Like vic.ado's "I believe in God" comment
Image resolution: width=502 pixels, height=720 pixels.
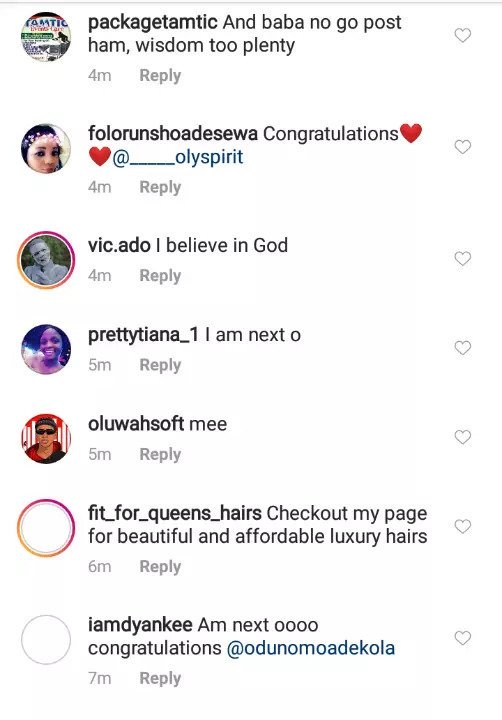coord(463,259)
